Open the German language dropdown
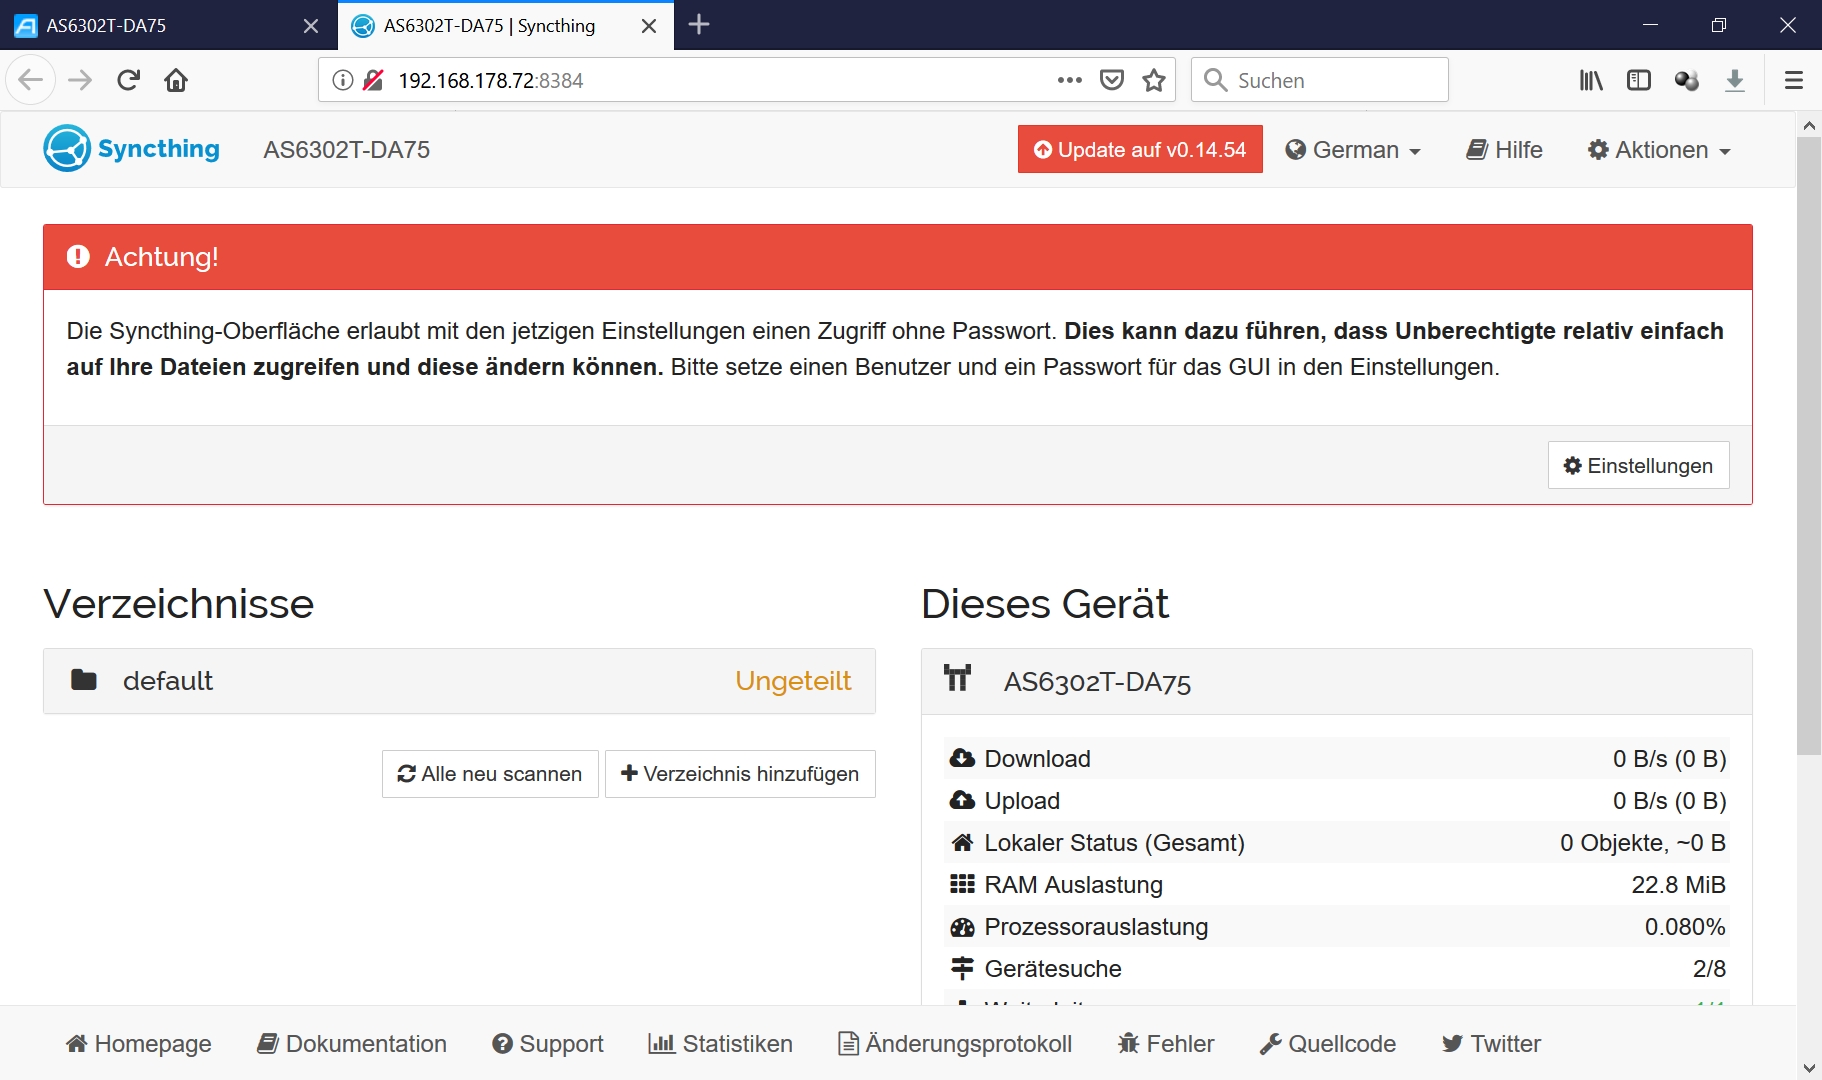The image size is (1822, 1080). pyautogui.click(x=1353, y=150)
